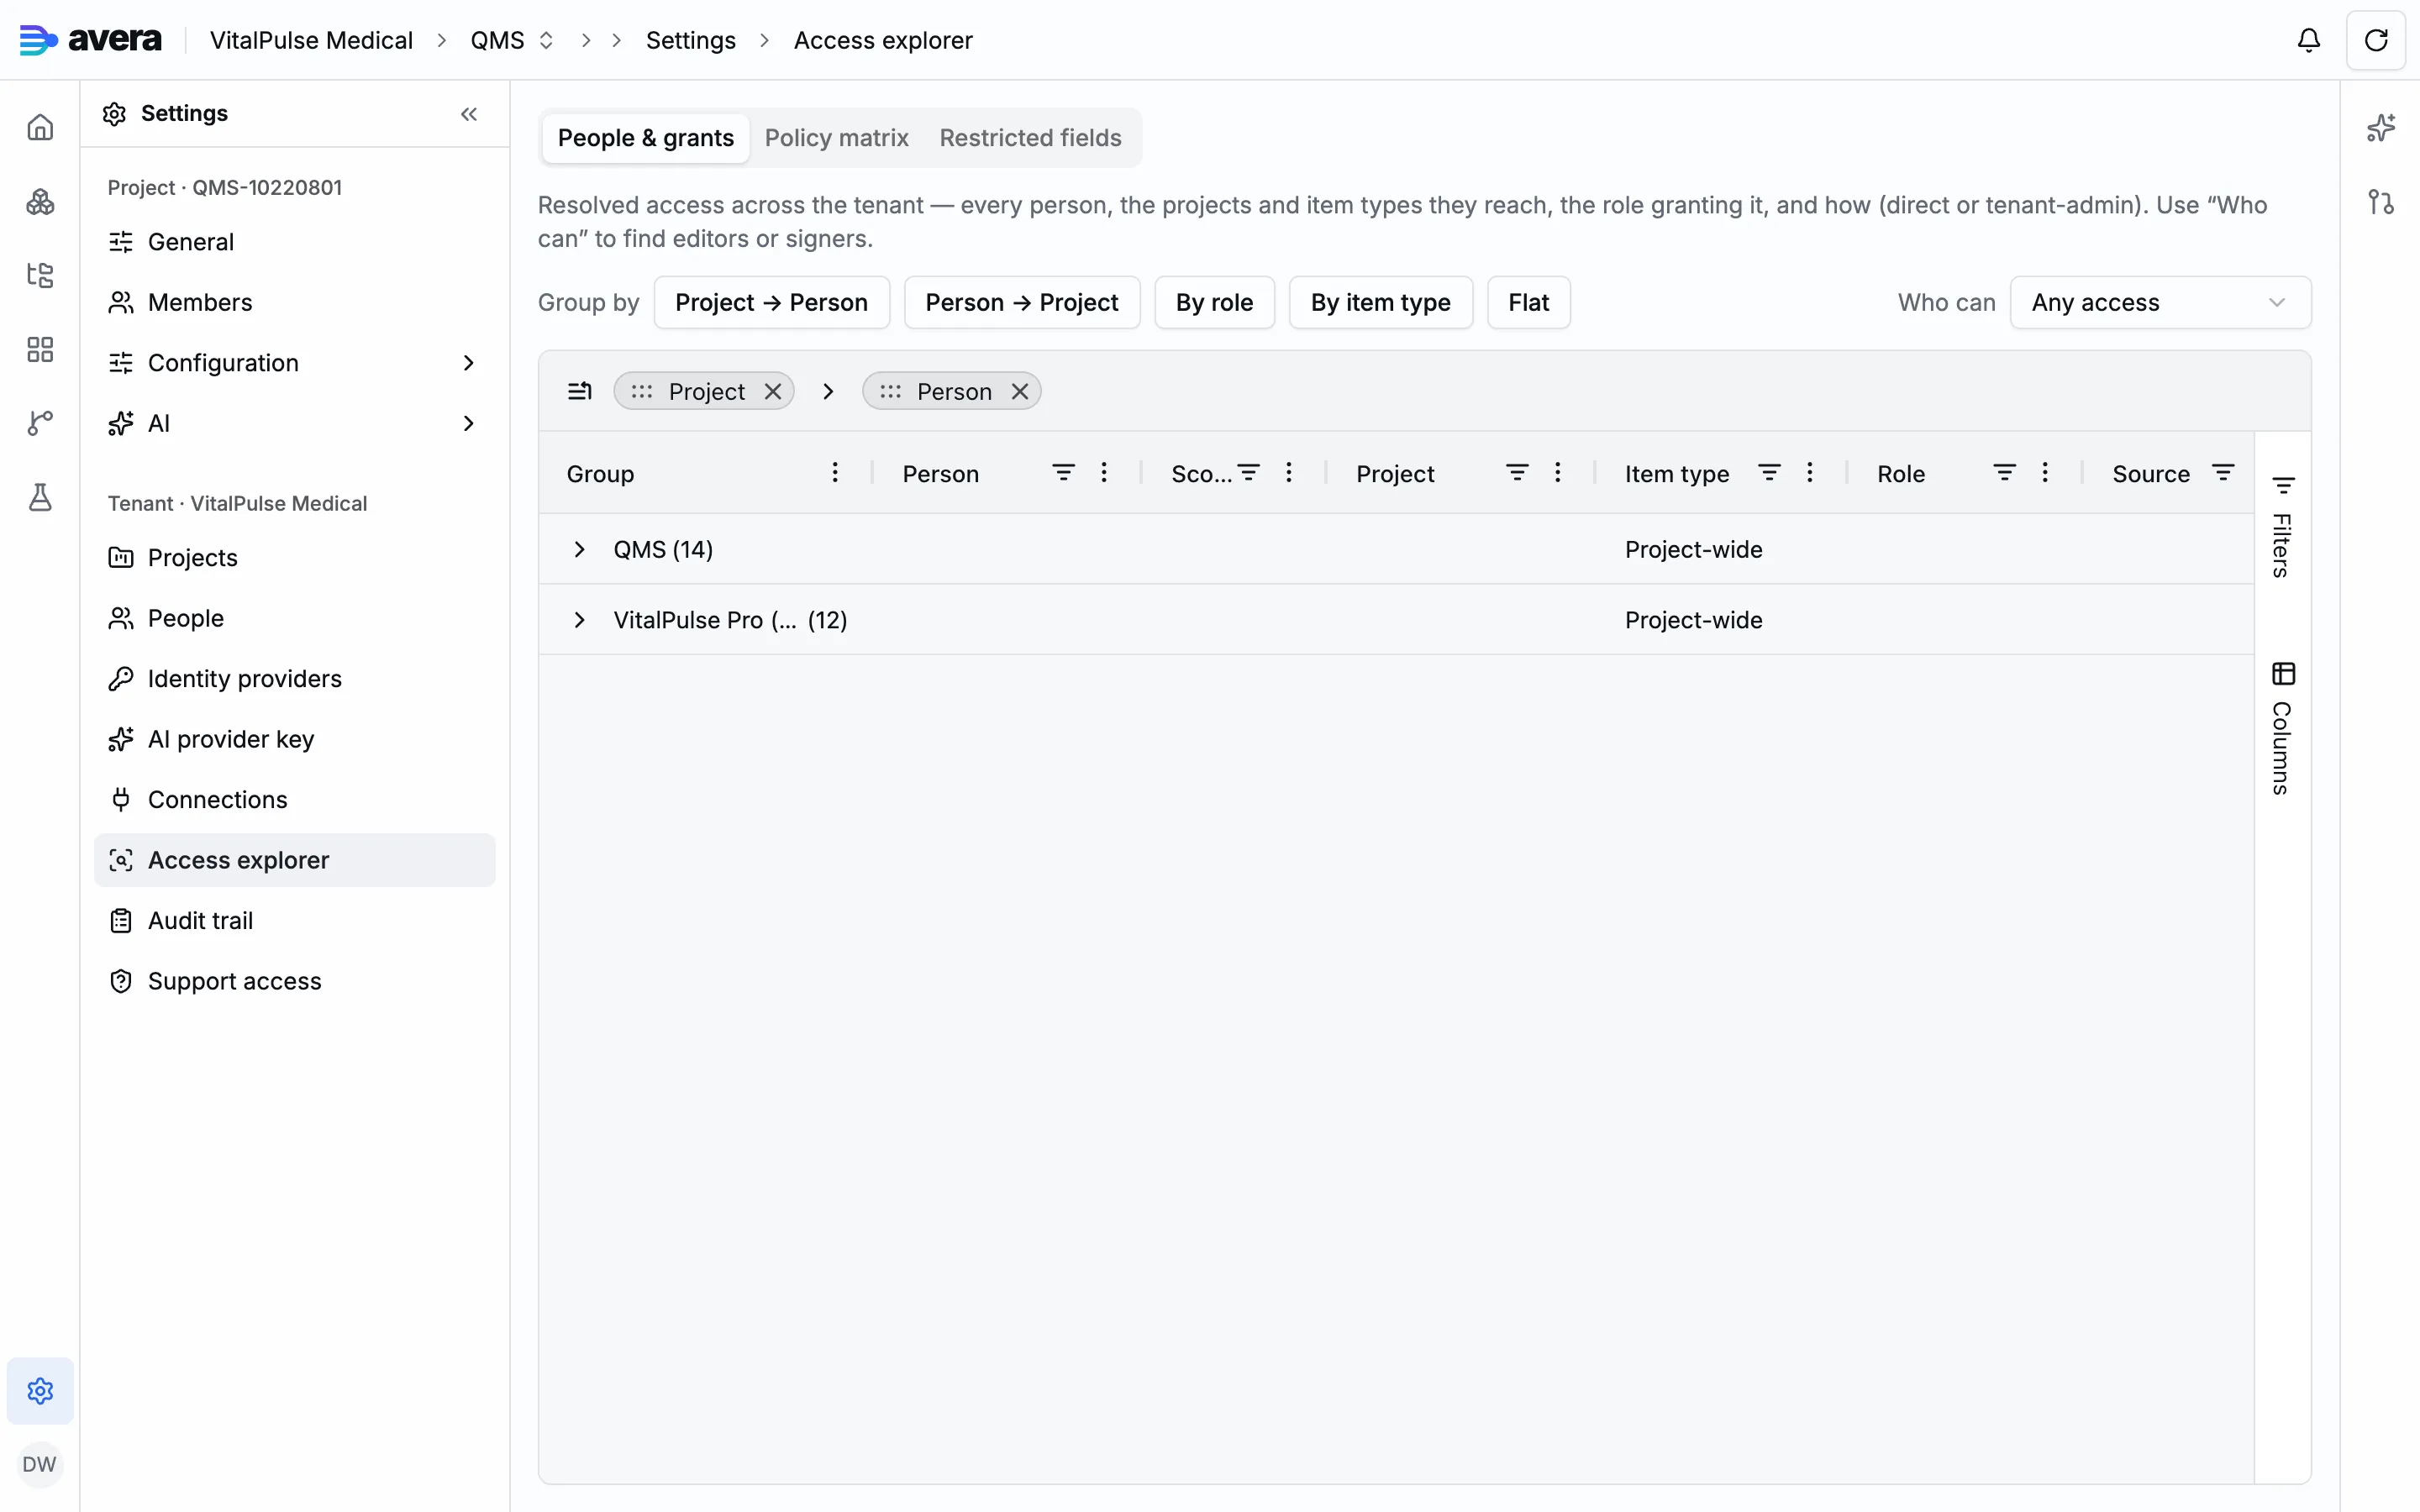Expand the VitalPulse Pro (12) group row
Image resolution: width=2420 pixels, height=1512 pixels.
click(x=579, y=620)
